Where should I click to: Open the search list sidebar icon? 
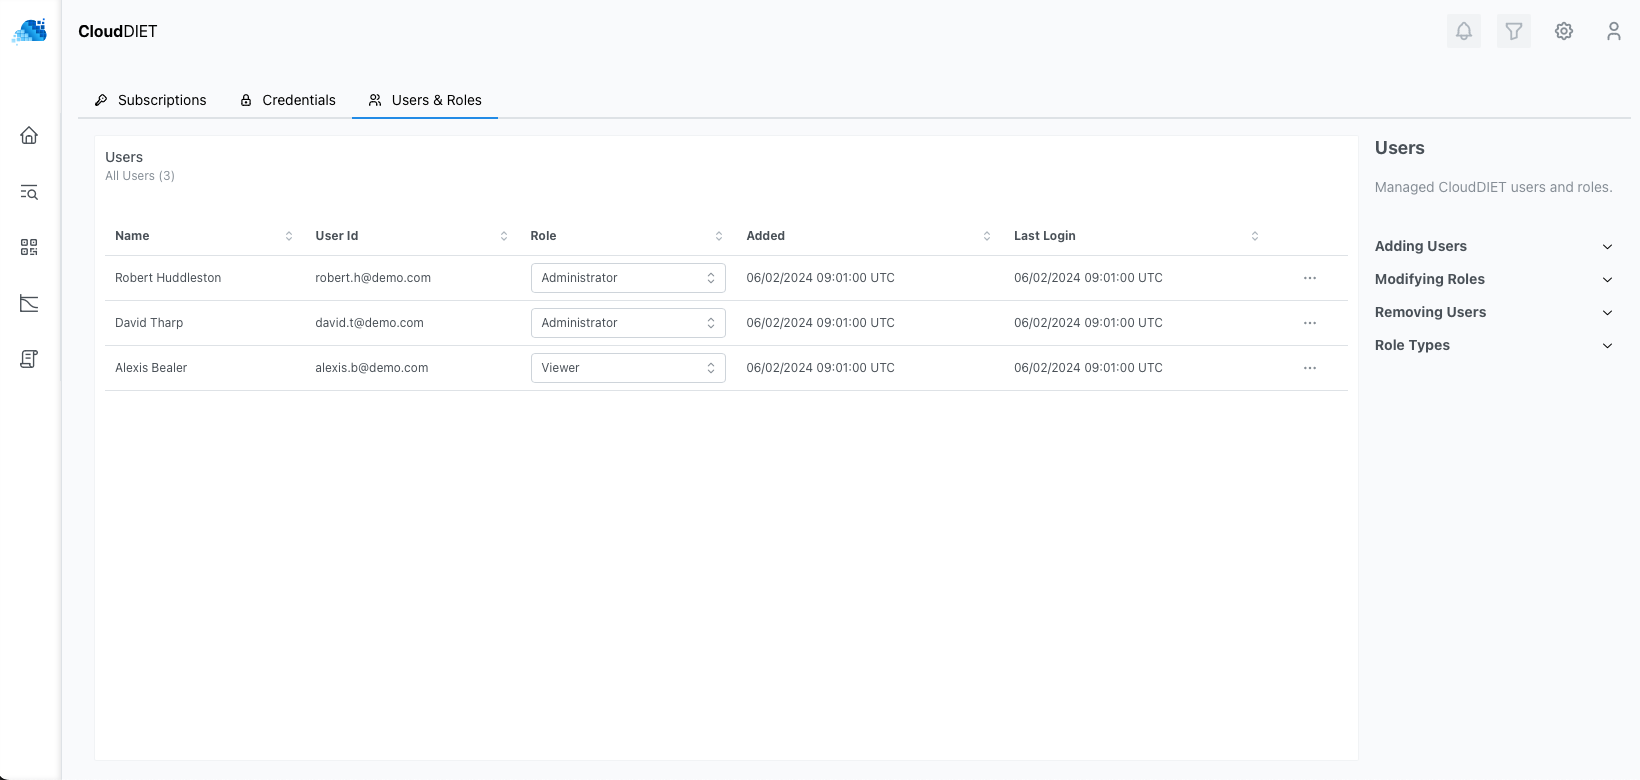pyautogui.click(x=29, y=192)
